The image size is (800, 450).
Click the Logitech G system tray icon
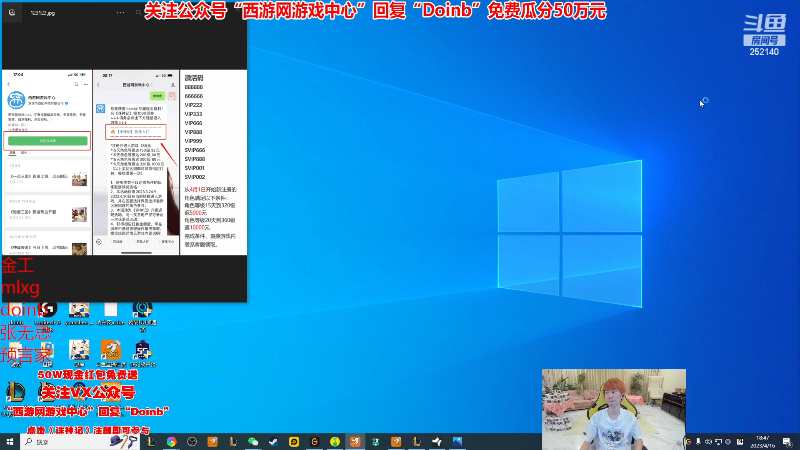coord(688,442)
